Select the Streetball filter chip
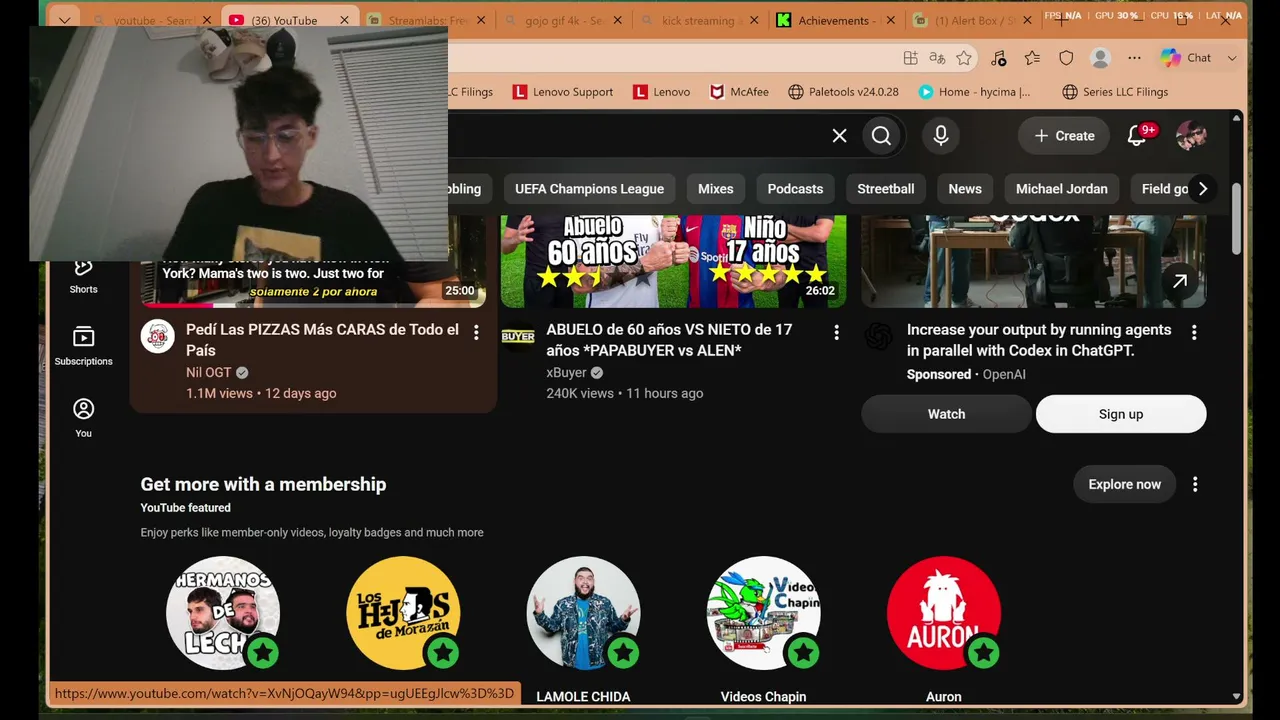Viewport: 1280px width, 720px height. (885, 189)
